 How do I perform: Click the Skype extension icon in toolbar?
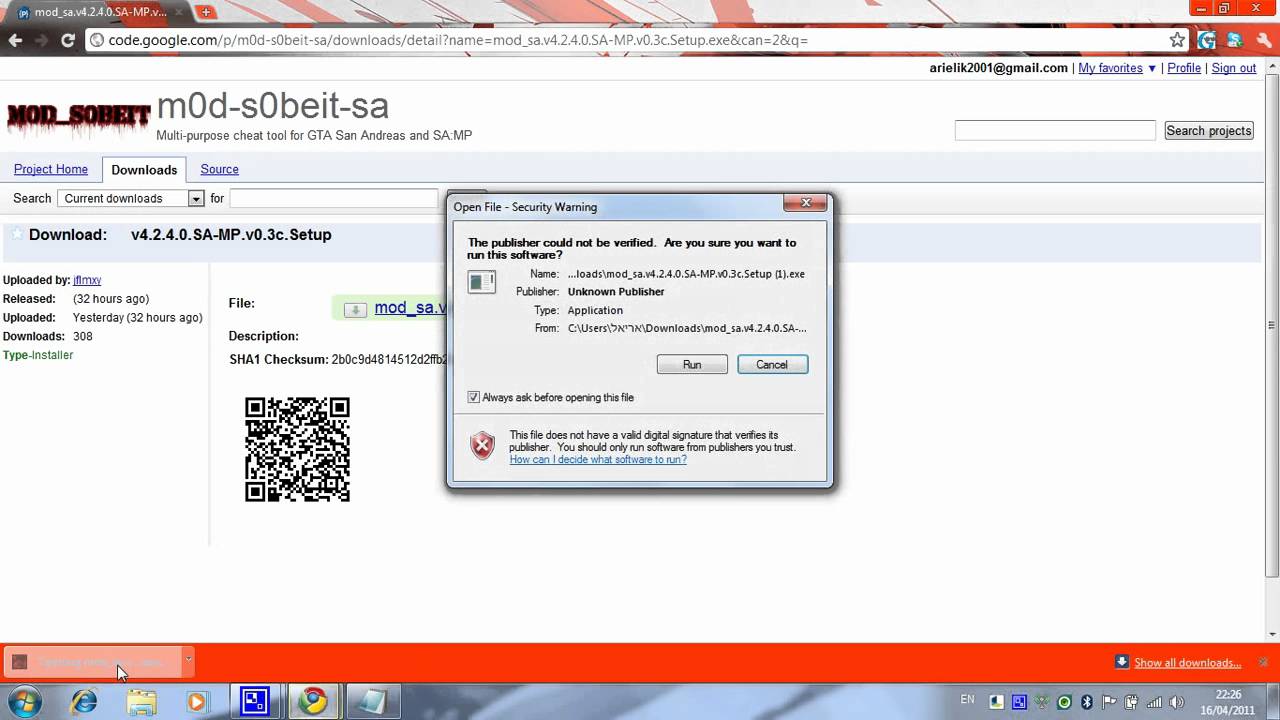pos(1235,40)
